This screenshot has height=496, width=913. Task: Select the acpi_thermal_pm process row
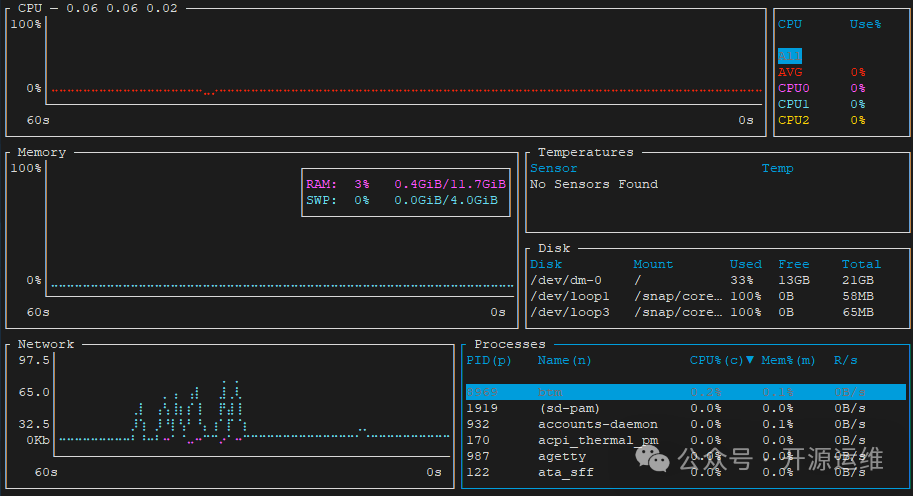685,440
